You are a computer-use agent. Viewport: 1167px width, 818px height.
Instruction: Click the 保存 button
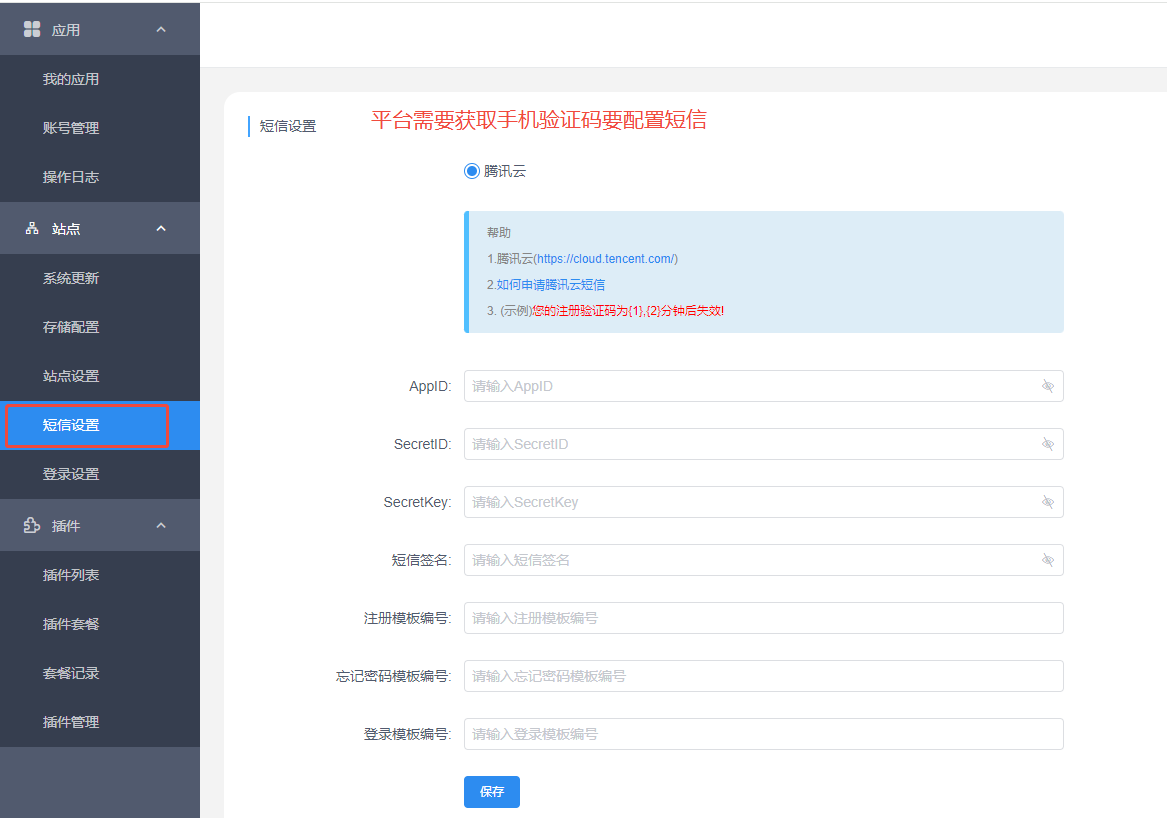coord(492,792)
